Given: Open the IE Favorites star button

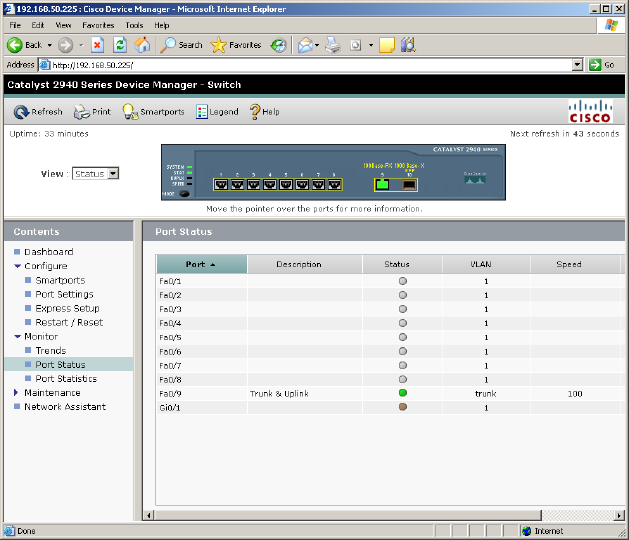Looking at the screenshot, I should tap(236, 45).
